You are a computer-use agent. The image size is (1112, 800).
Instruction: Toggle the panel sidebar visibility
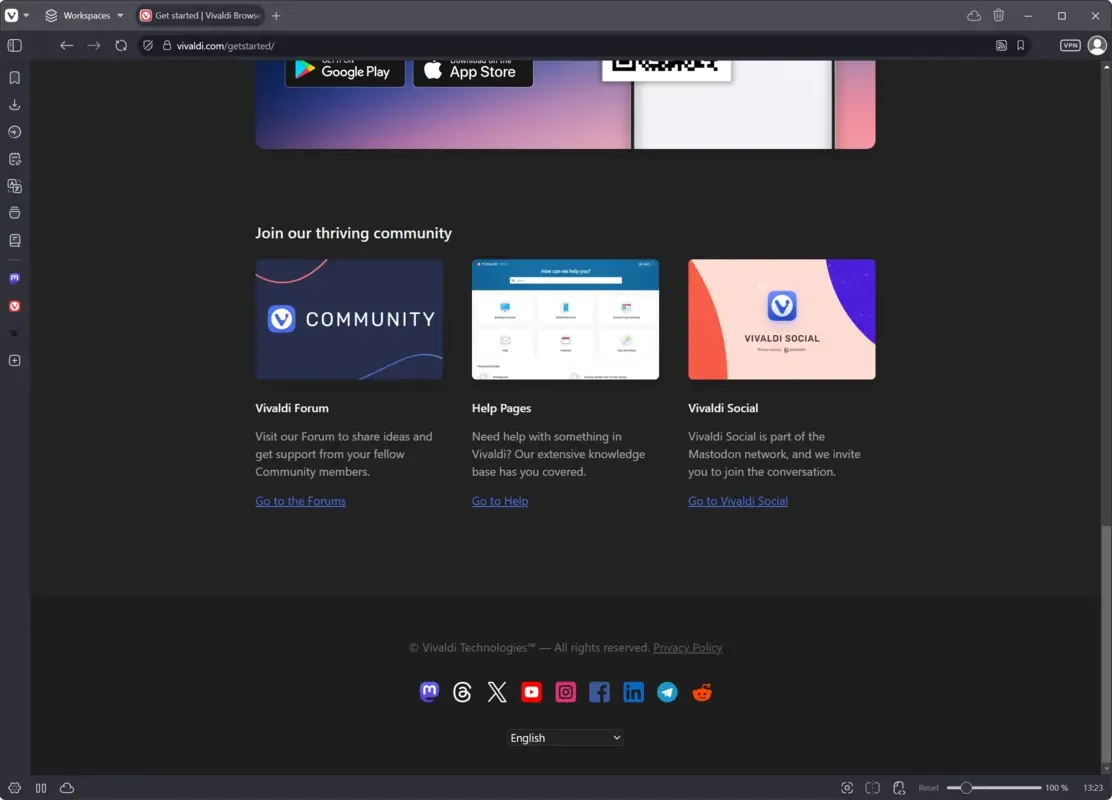[14, 45]
